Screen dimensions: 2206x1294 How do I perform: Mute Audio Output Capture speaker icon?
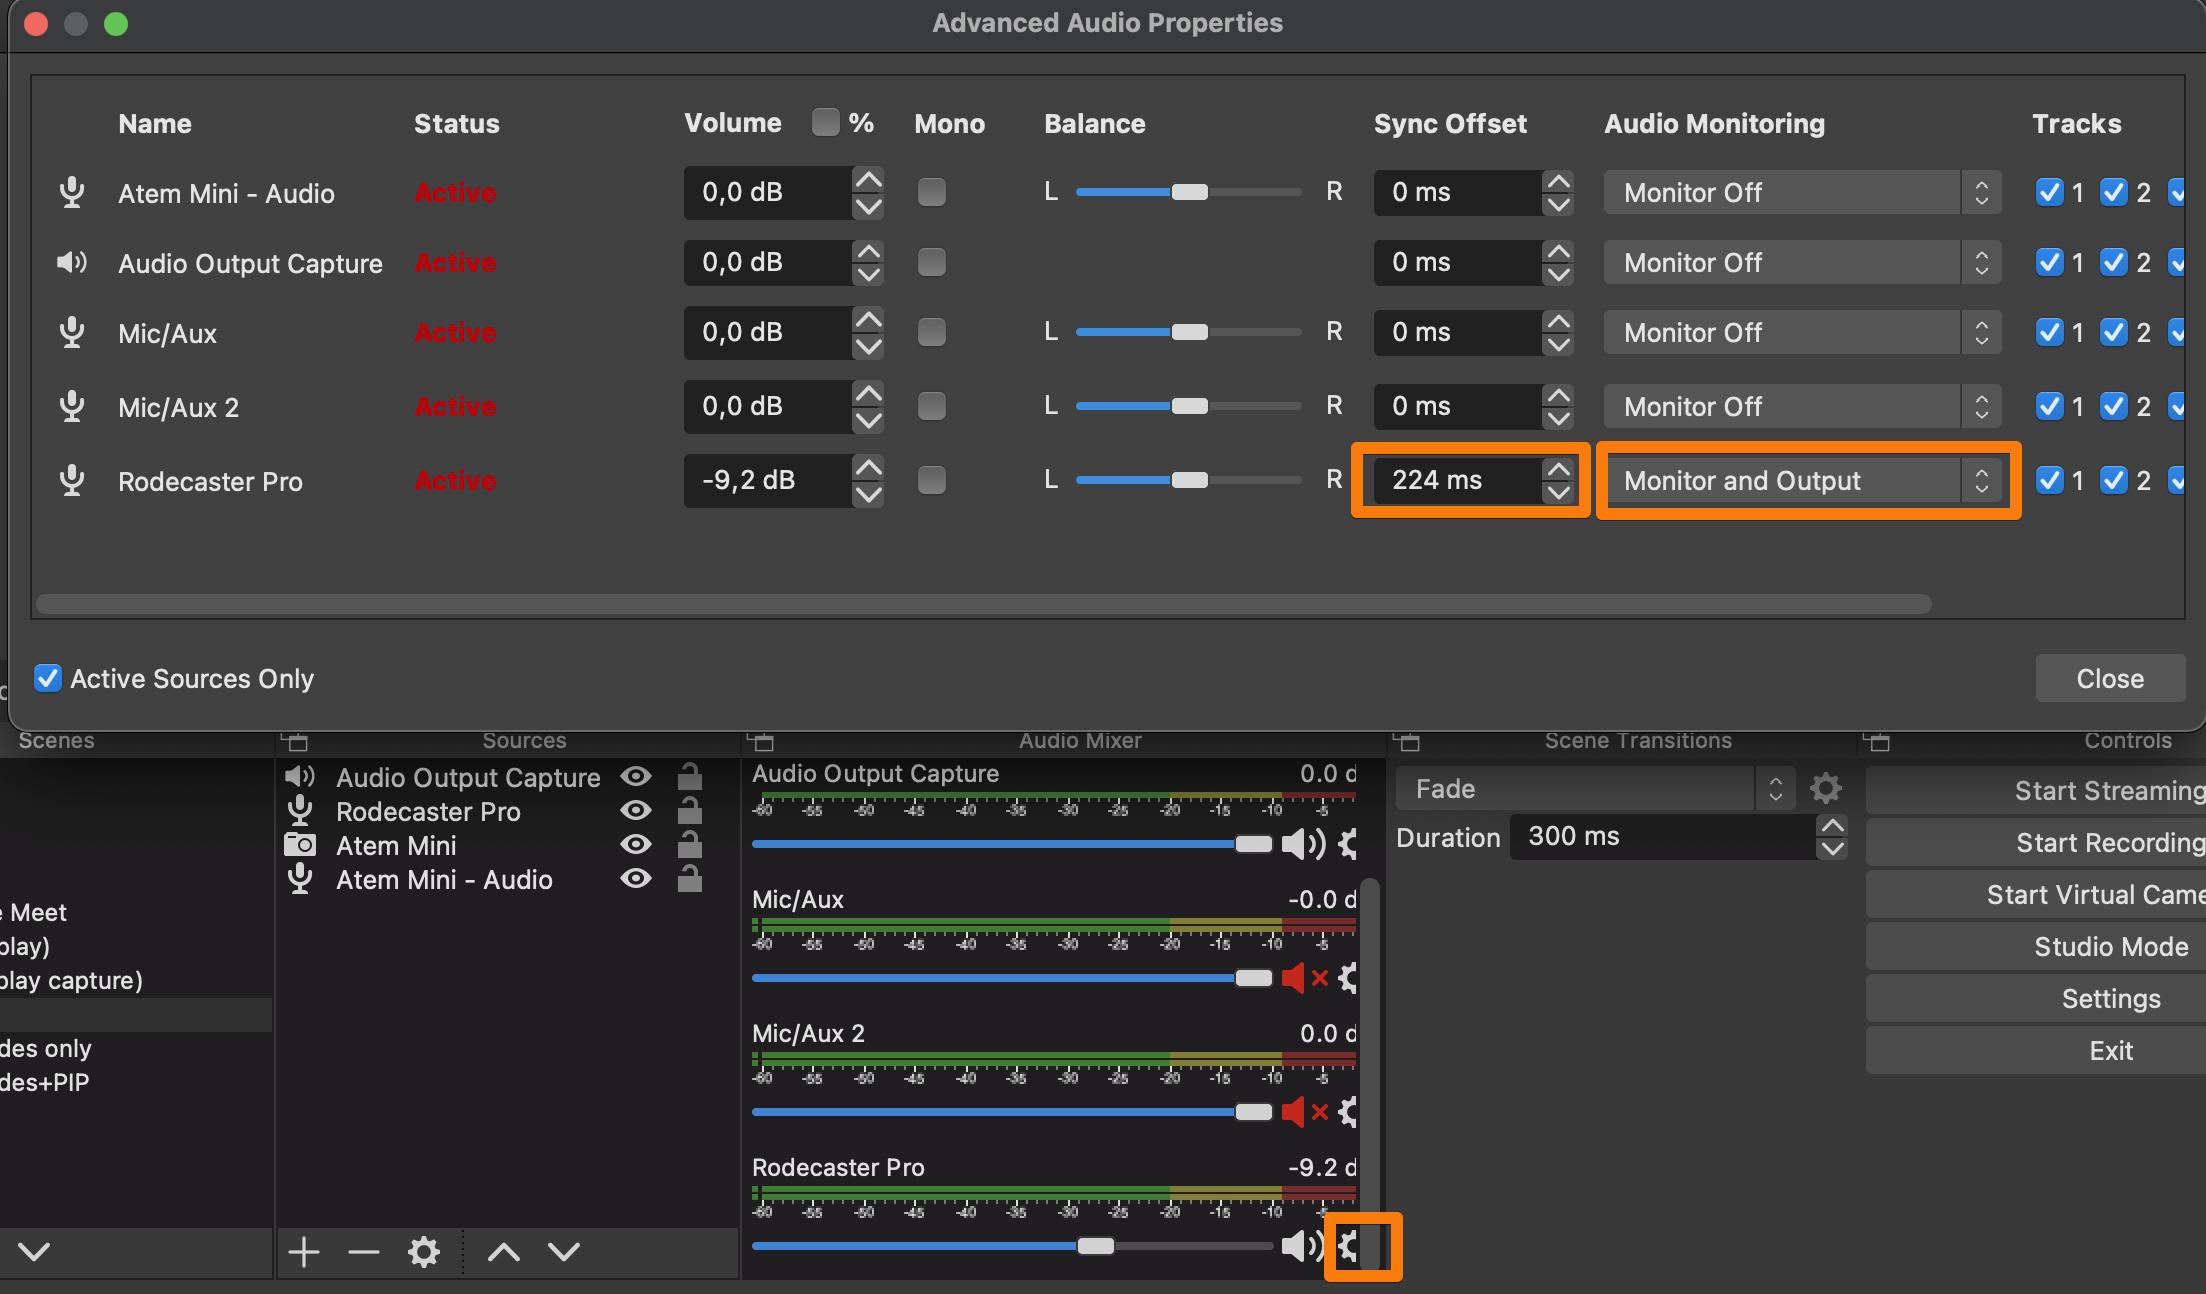point(1301,844)
